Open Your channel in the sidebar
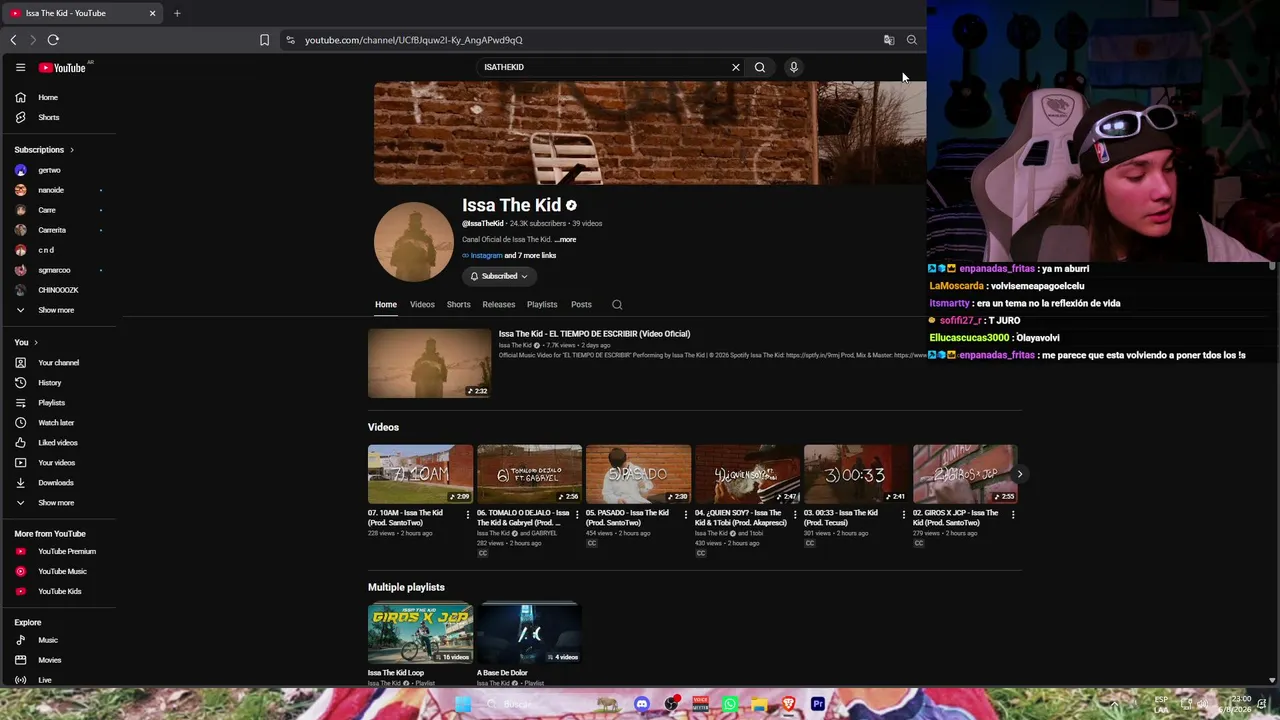This screenshot has height=720, width=1280. click(x=60, y=362)
